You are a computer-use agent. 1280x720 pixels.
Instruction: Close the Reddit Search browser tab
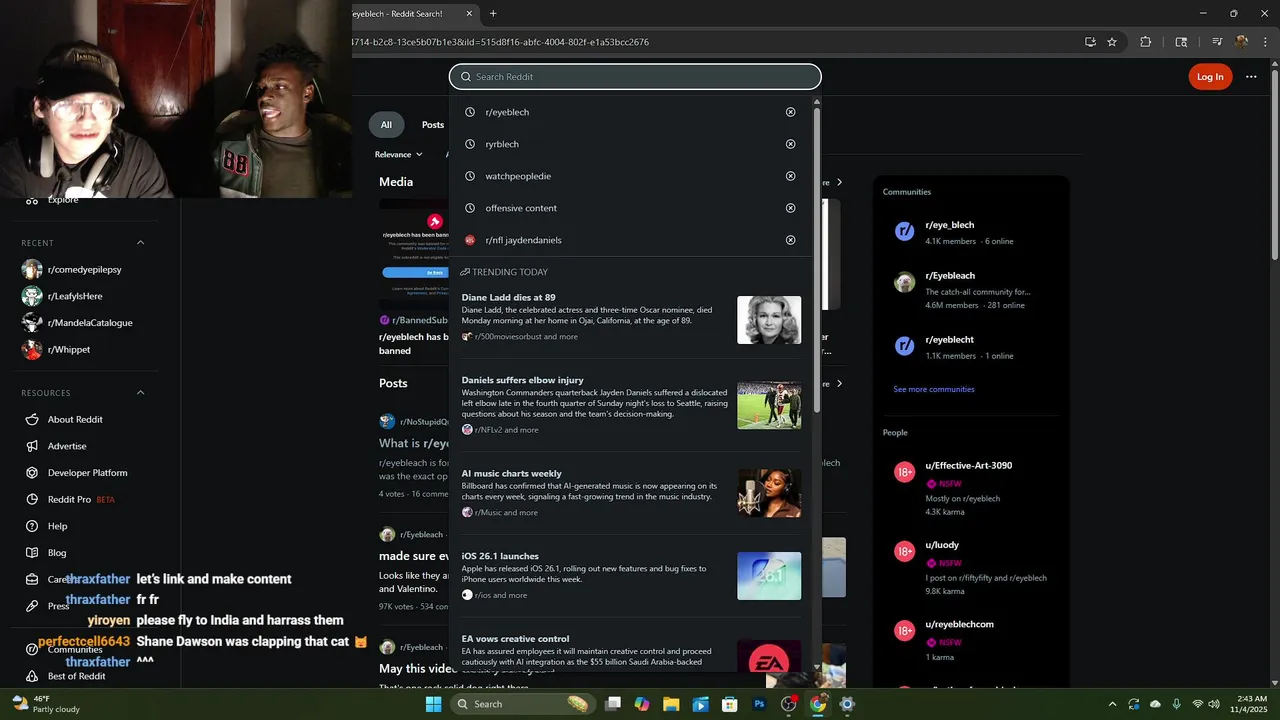coord(470,13)
